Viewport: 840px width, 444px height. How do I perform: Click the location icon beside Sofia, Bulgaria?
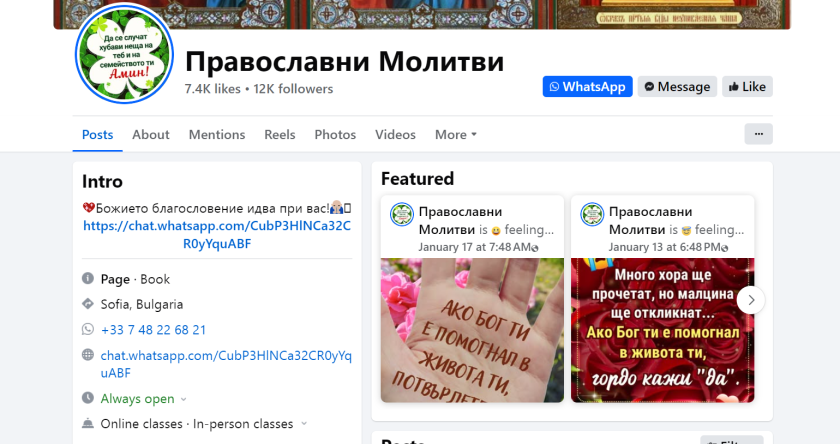click(x=88, y=304)
